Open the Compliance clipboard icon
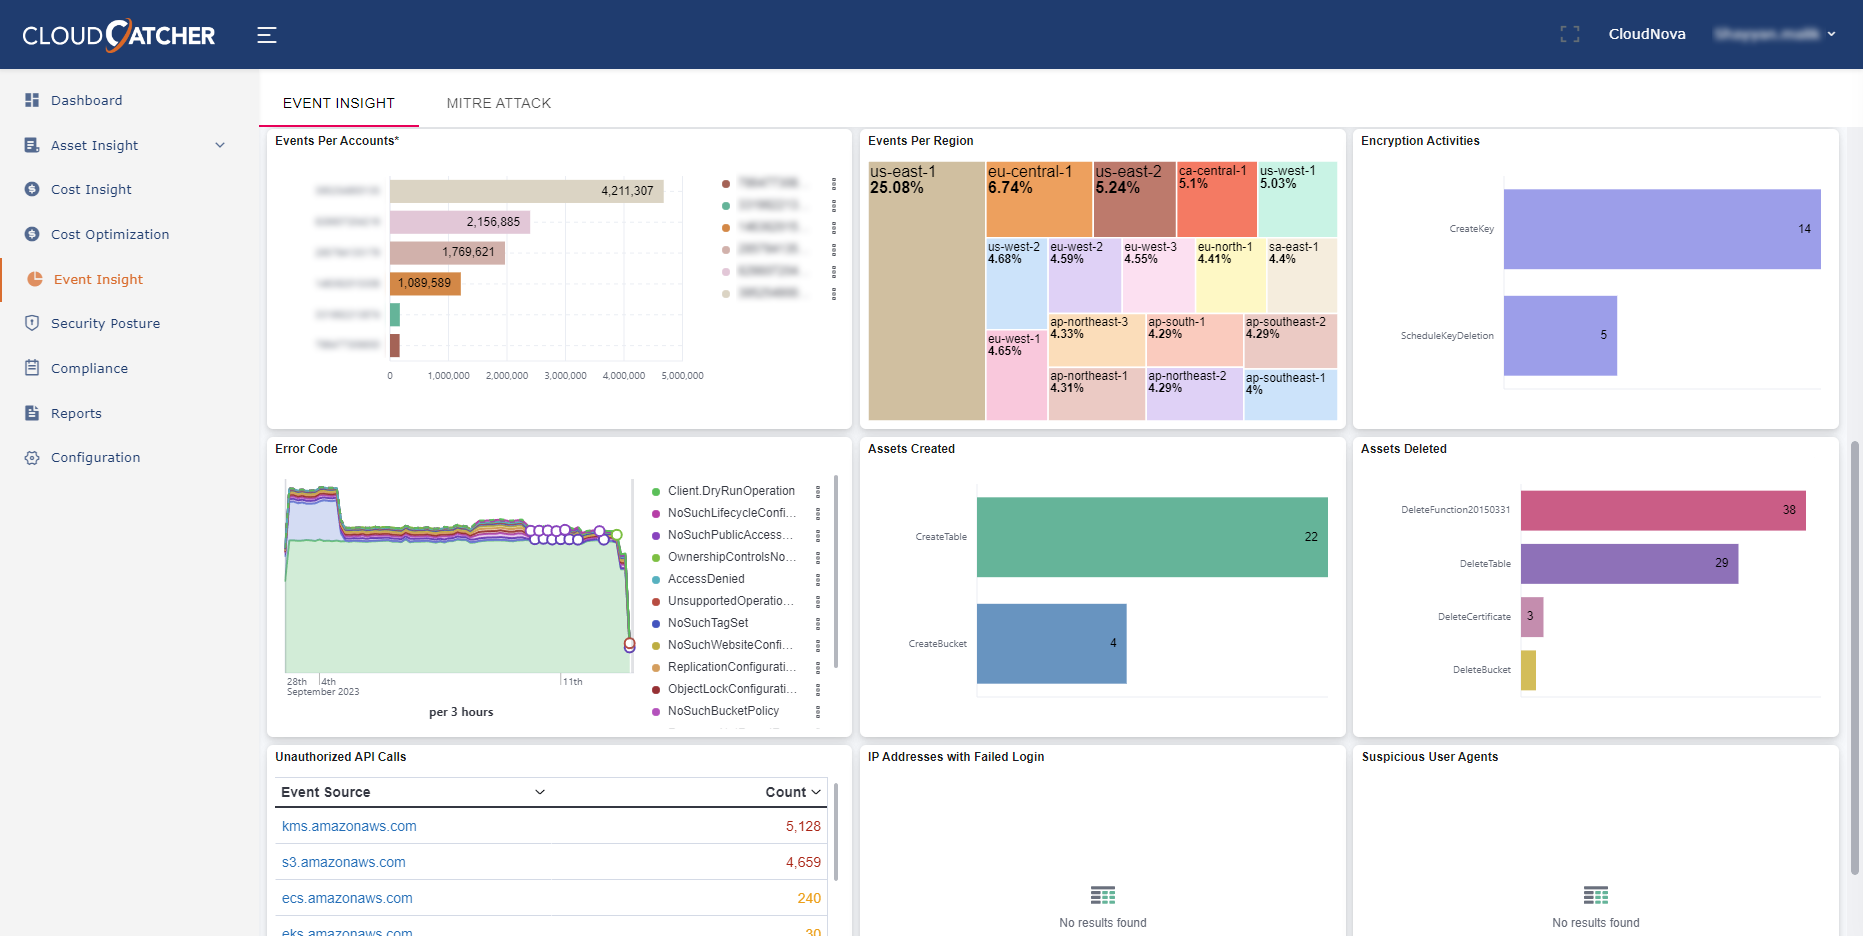 point(32,368)
